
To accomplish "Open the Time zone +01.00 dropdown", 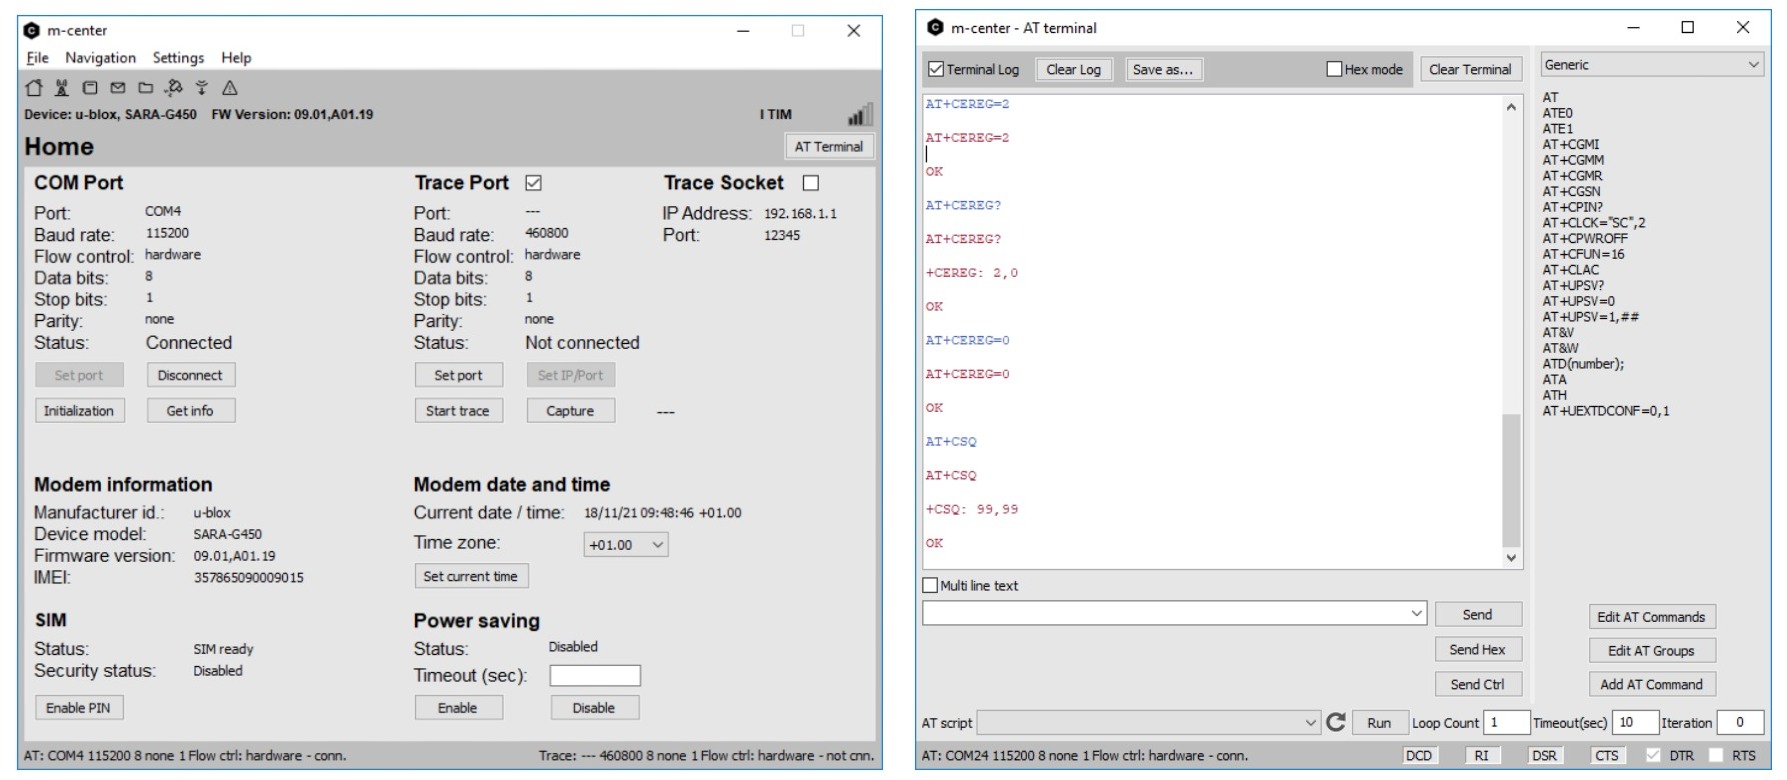I will 626,545.
